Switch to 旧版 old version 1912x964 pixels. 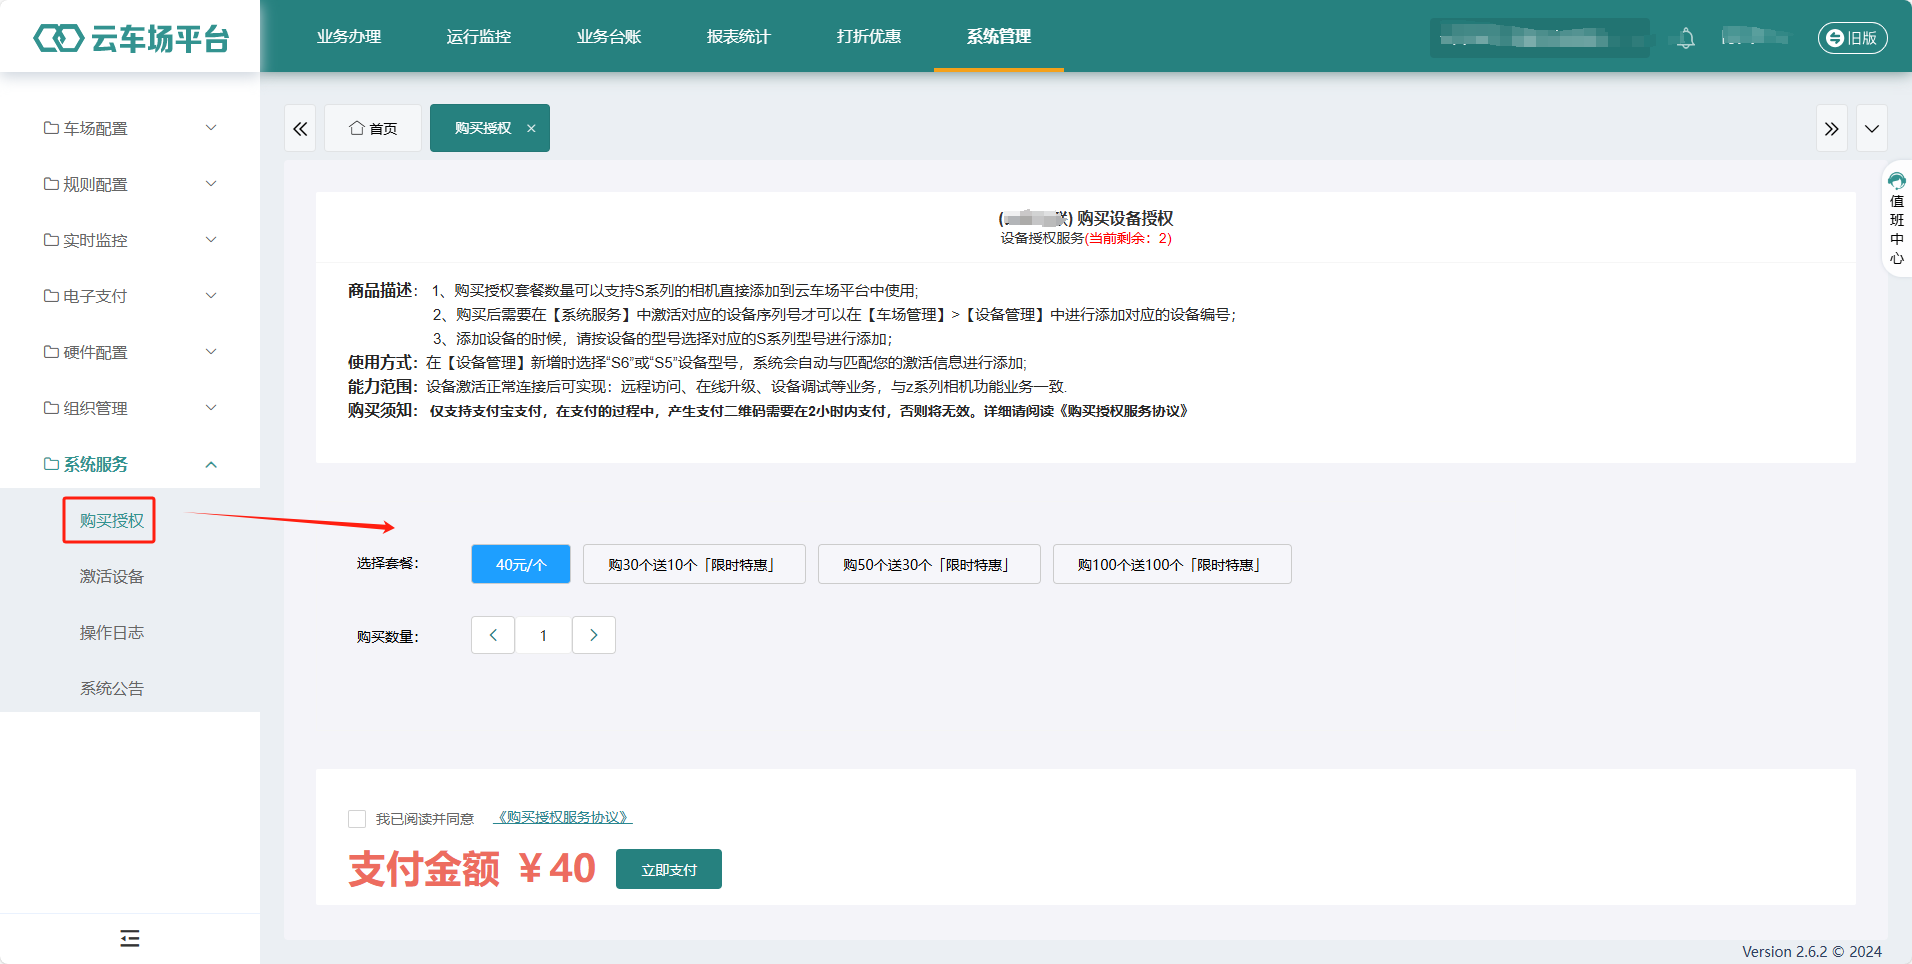(x=1852, y=38)
